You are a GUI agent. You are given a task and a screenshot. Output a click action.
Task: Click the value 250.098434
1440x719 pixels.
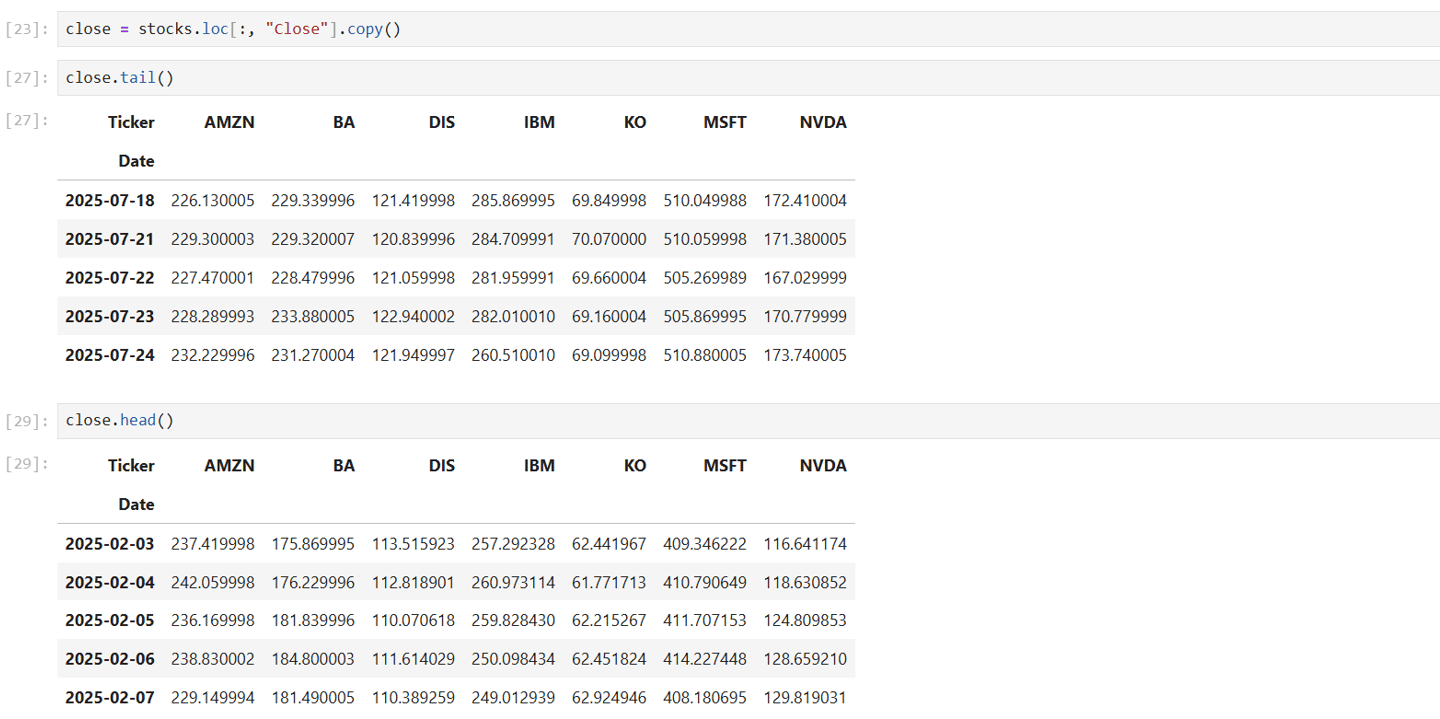(x=513, y=659)
